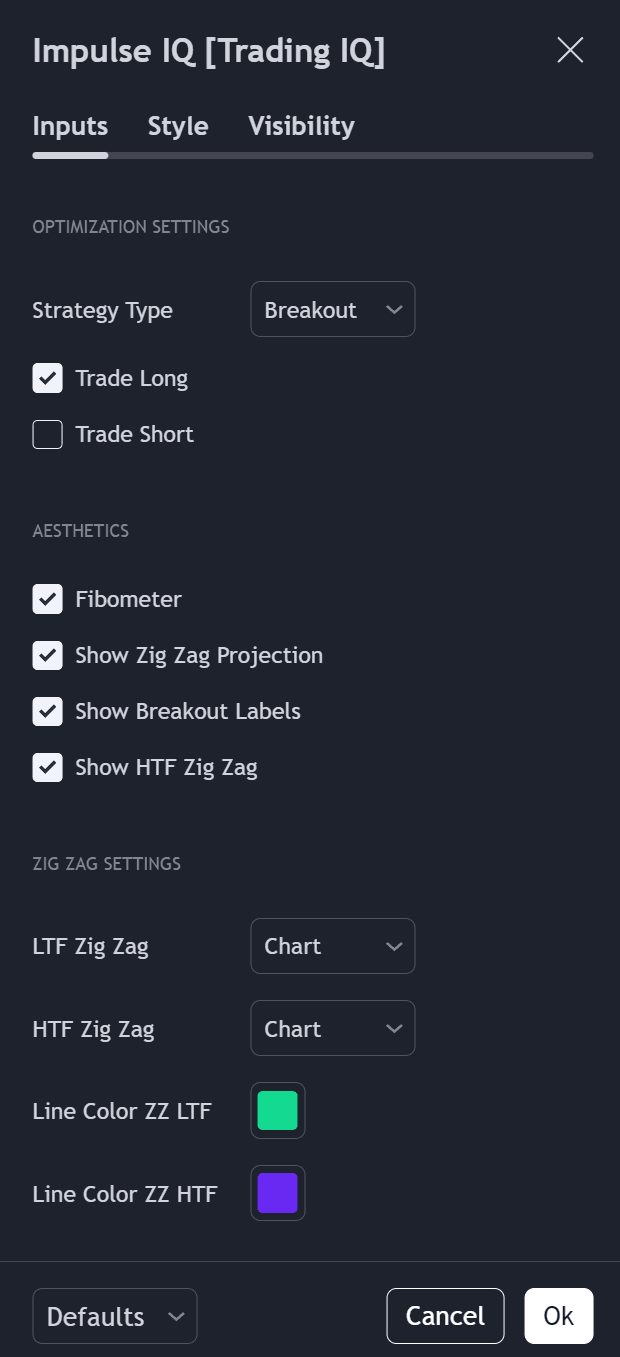
Task: Open the LTF Zig Zag timeframe dropdown
Action: (x=332, y=946)
